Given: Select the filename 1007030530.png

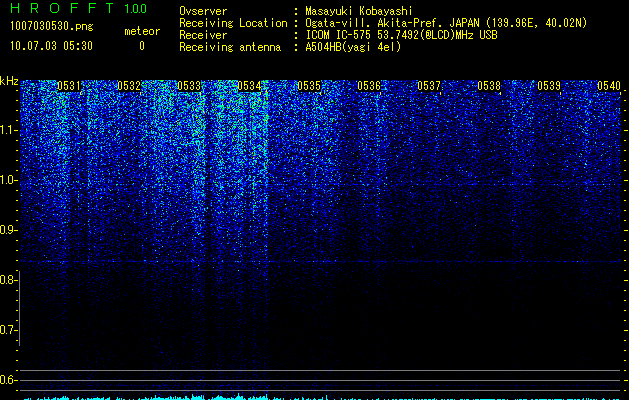Looking at the screenshot, I should click(x=52, y=27).
